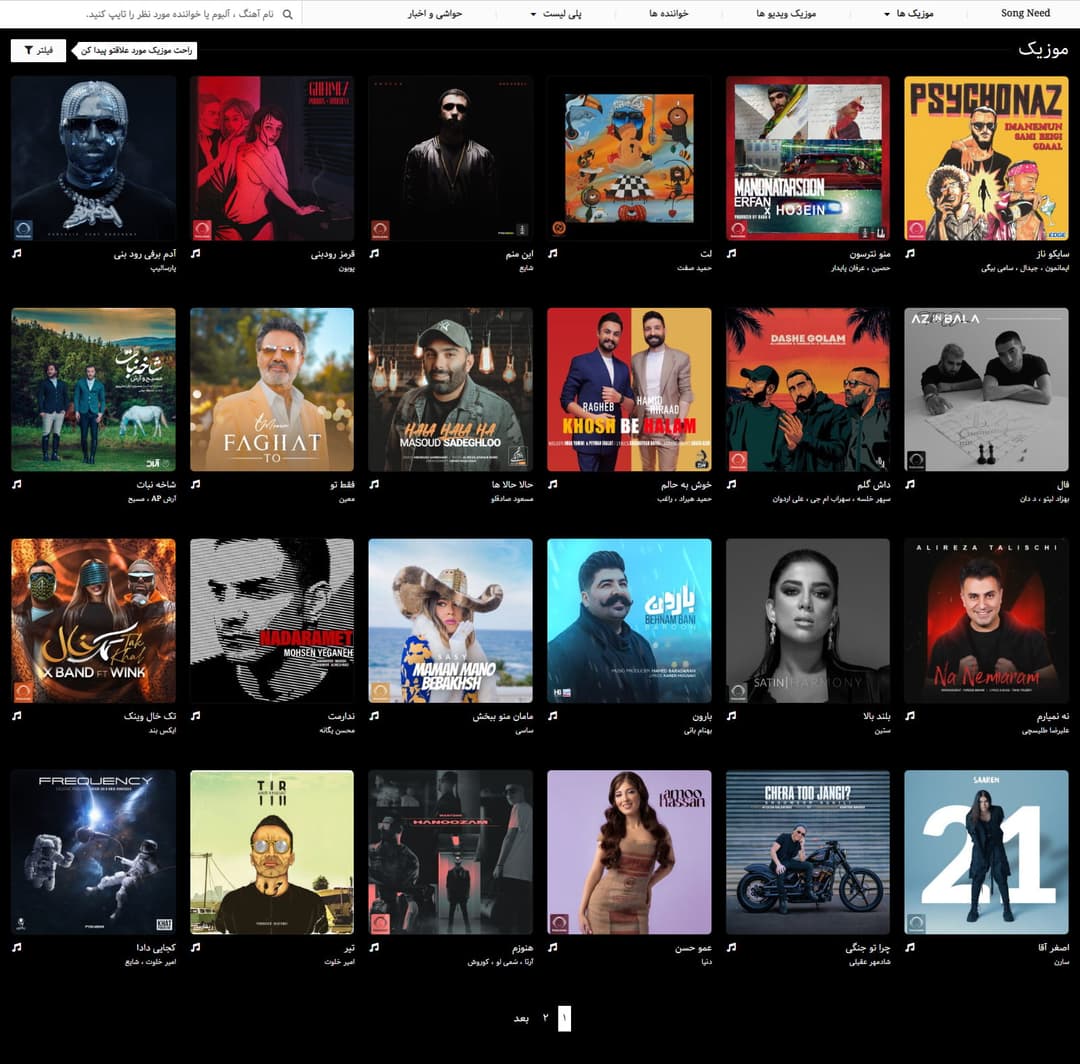Open the Psychonaz album cover
The image size is (1080, 1064).
tap(986, 158)
